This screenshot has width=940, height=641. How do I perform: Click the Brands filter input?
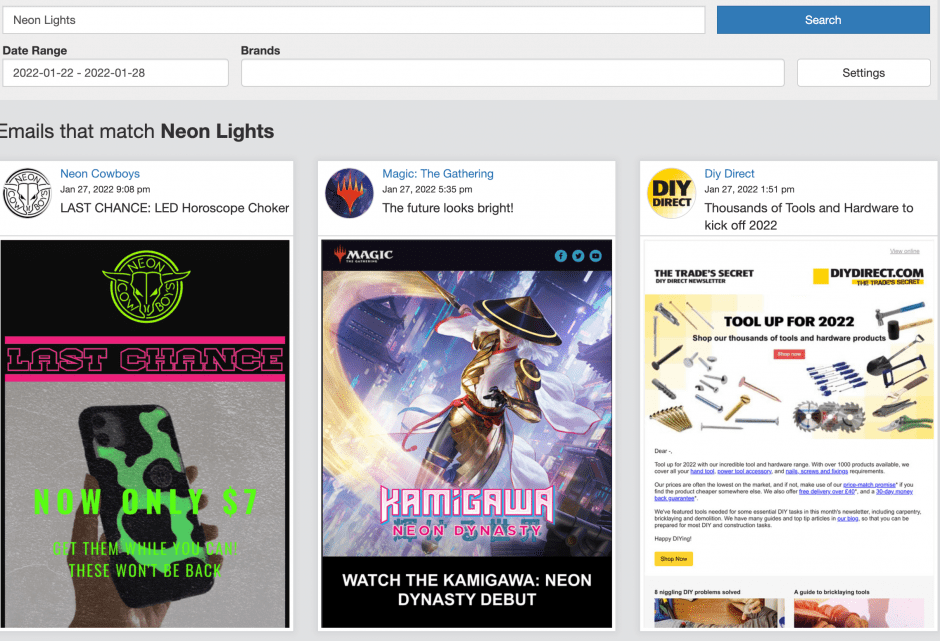tap(513, 73)
